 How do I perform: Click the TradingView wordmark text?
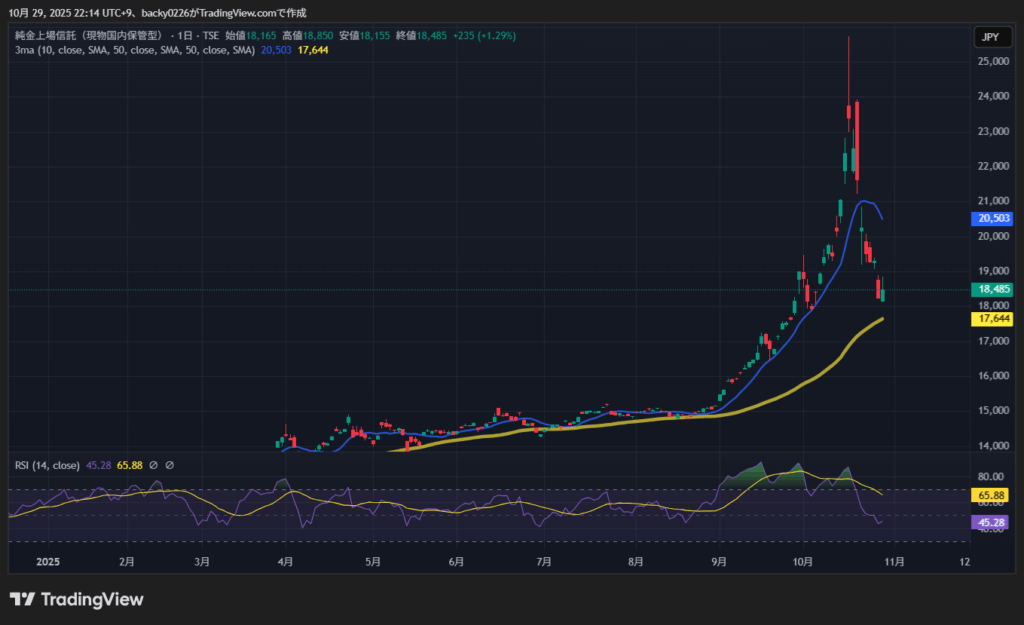(93, 600)
